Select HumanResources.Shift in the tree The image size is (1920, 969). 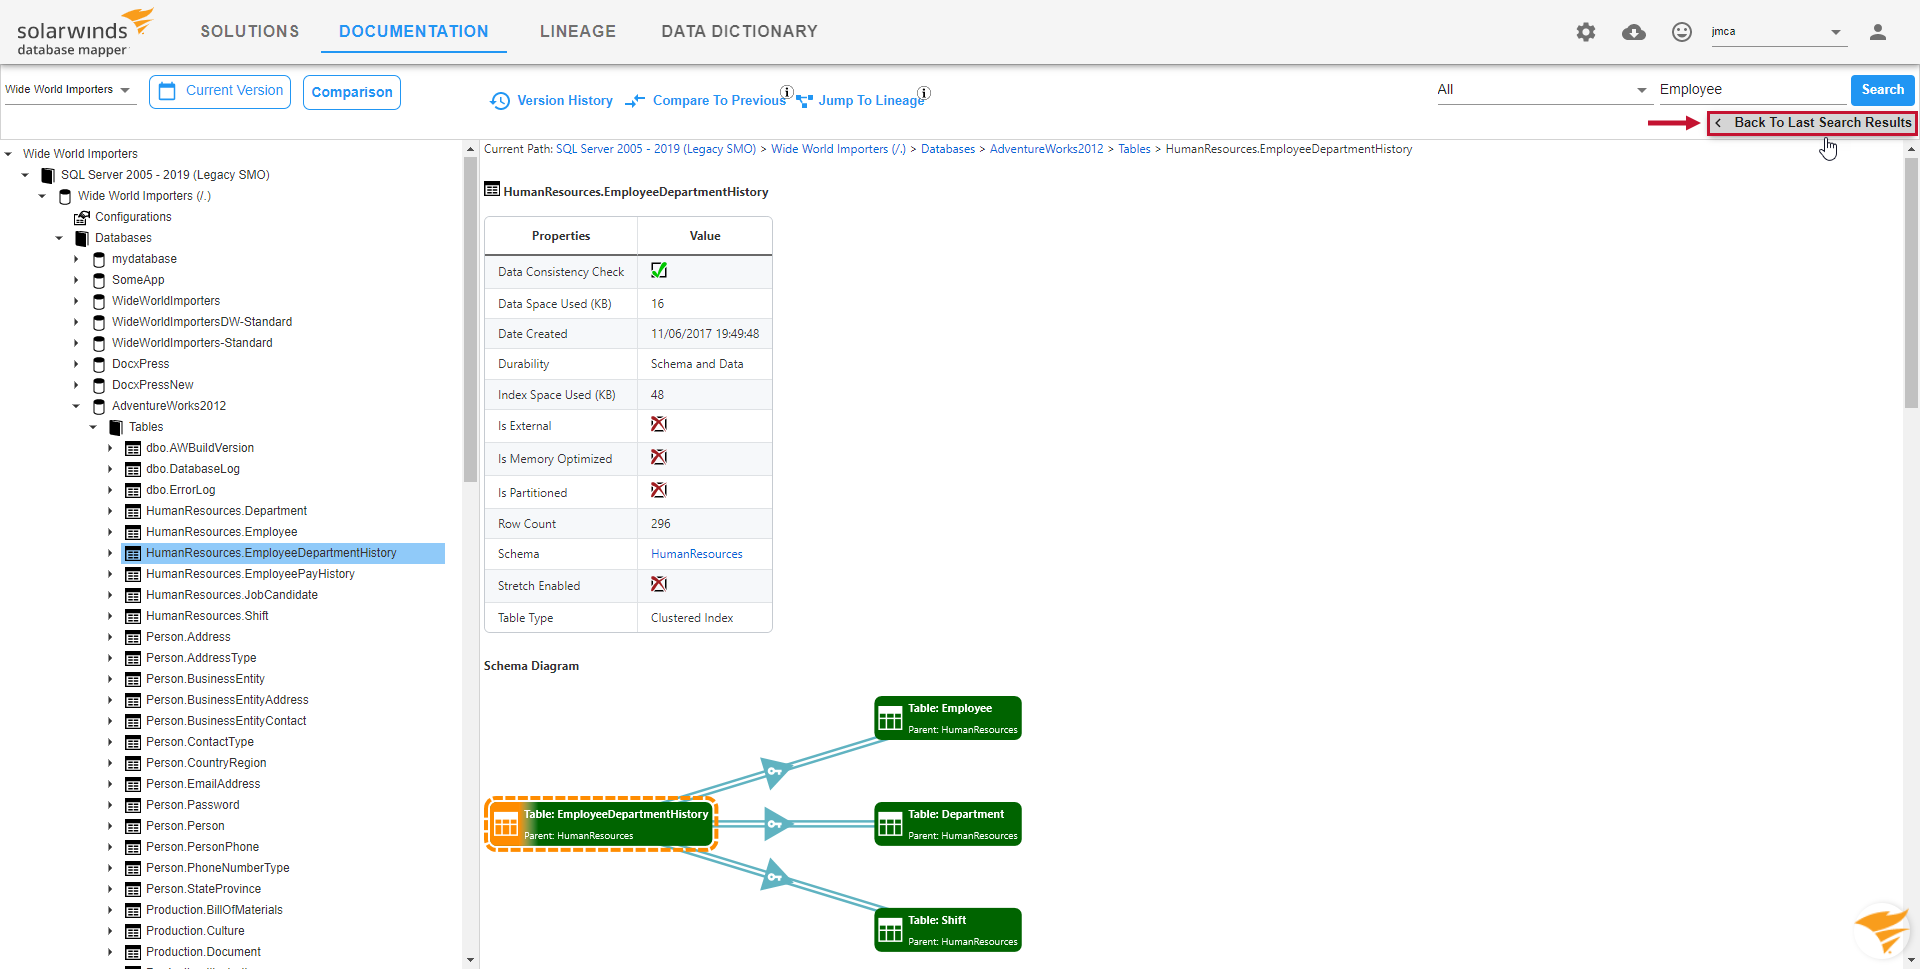(207, 616)
